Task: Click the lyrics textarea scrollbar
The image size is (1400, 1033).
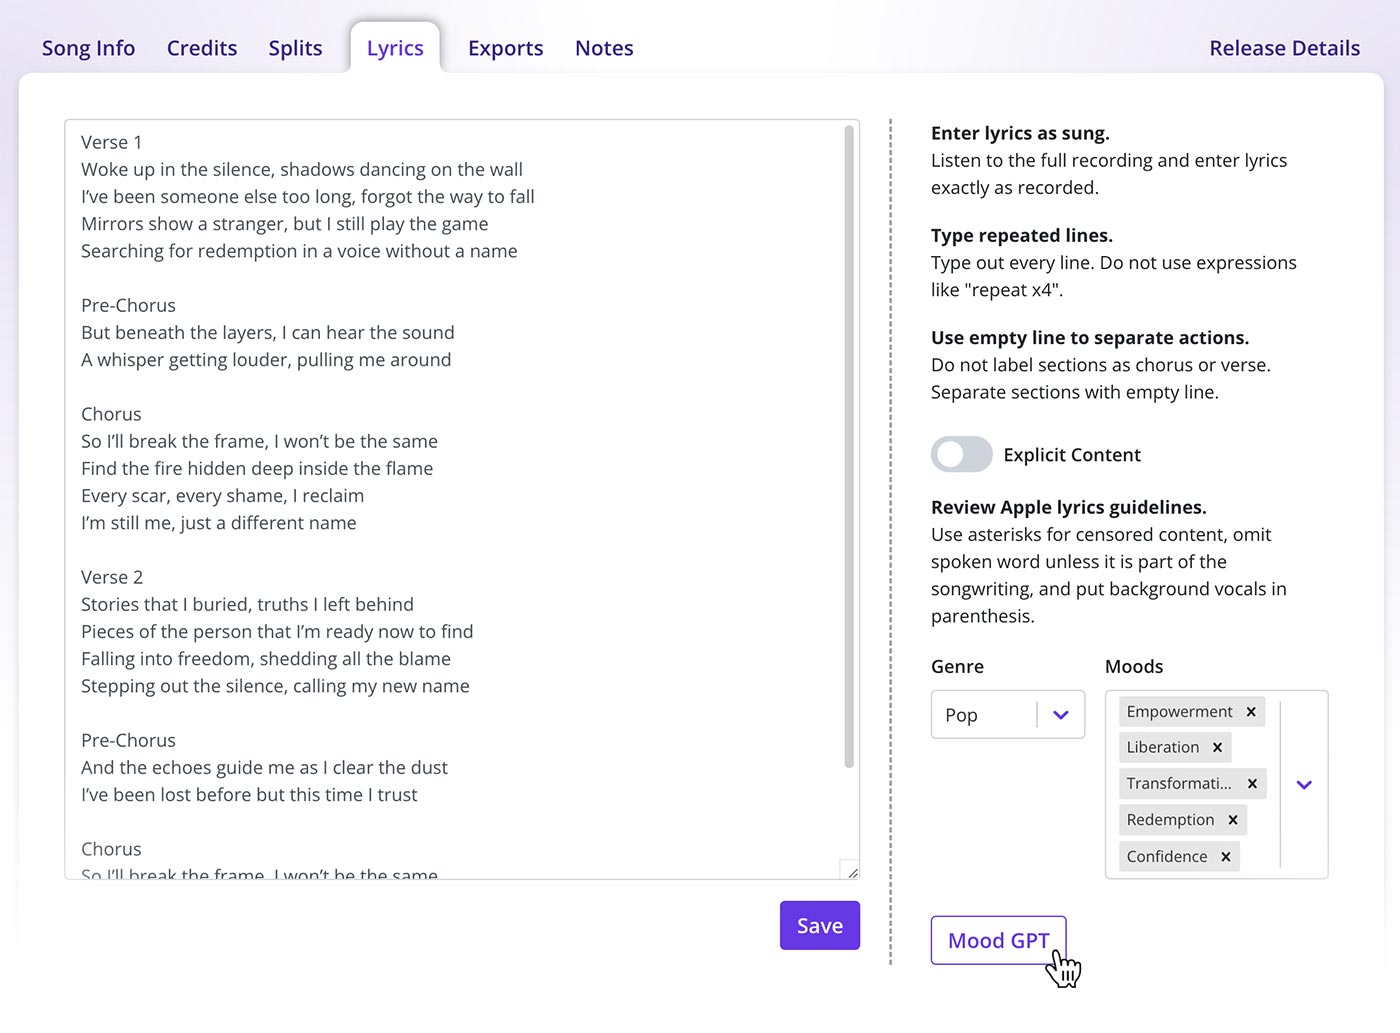Action: point(849,447)
